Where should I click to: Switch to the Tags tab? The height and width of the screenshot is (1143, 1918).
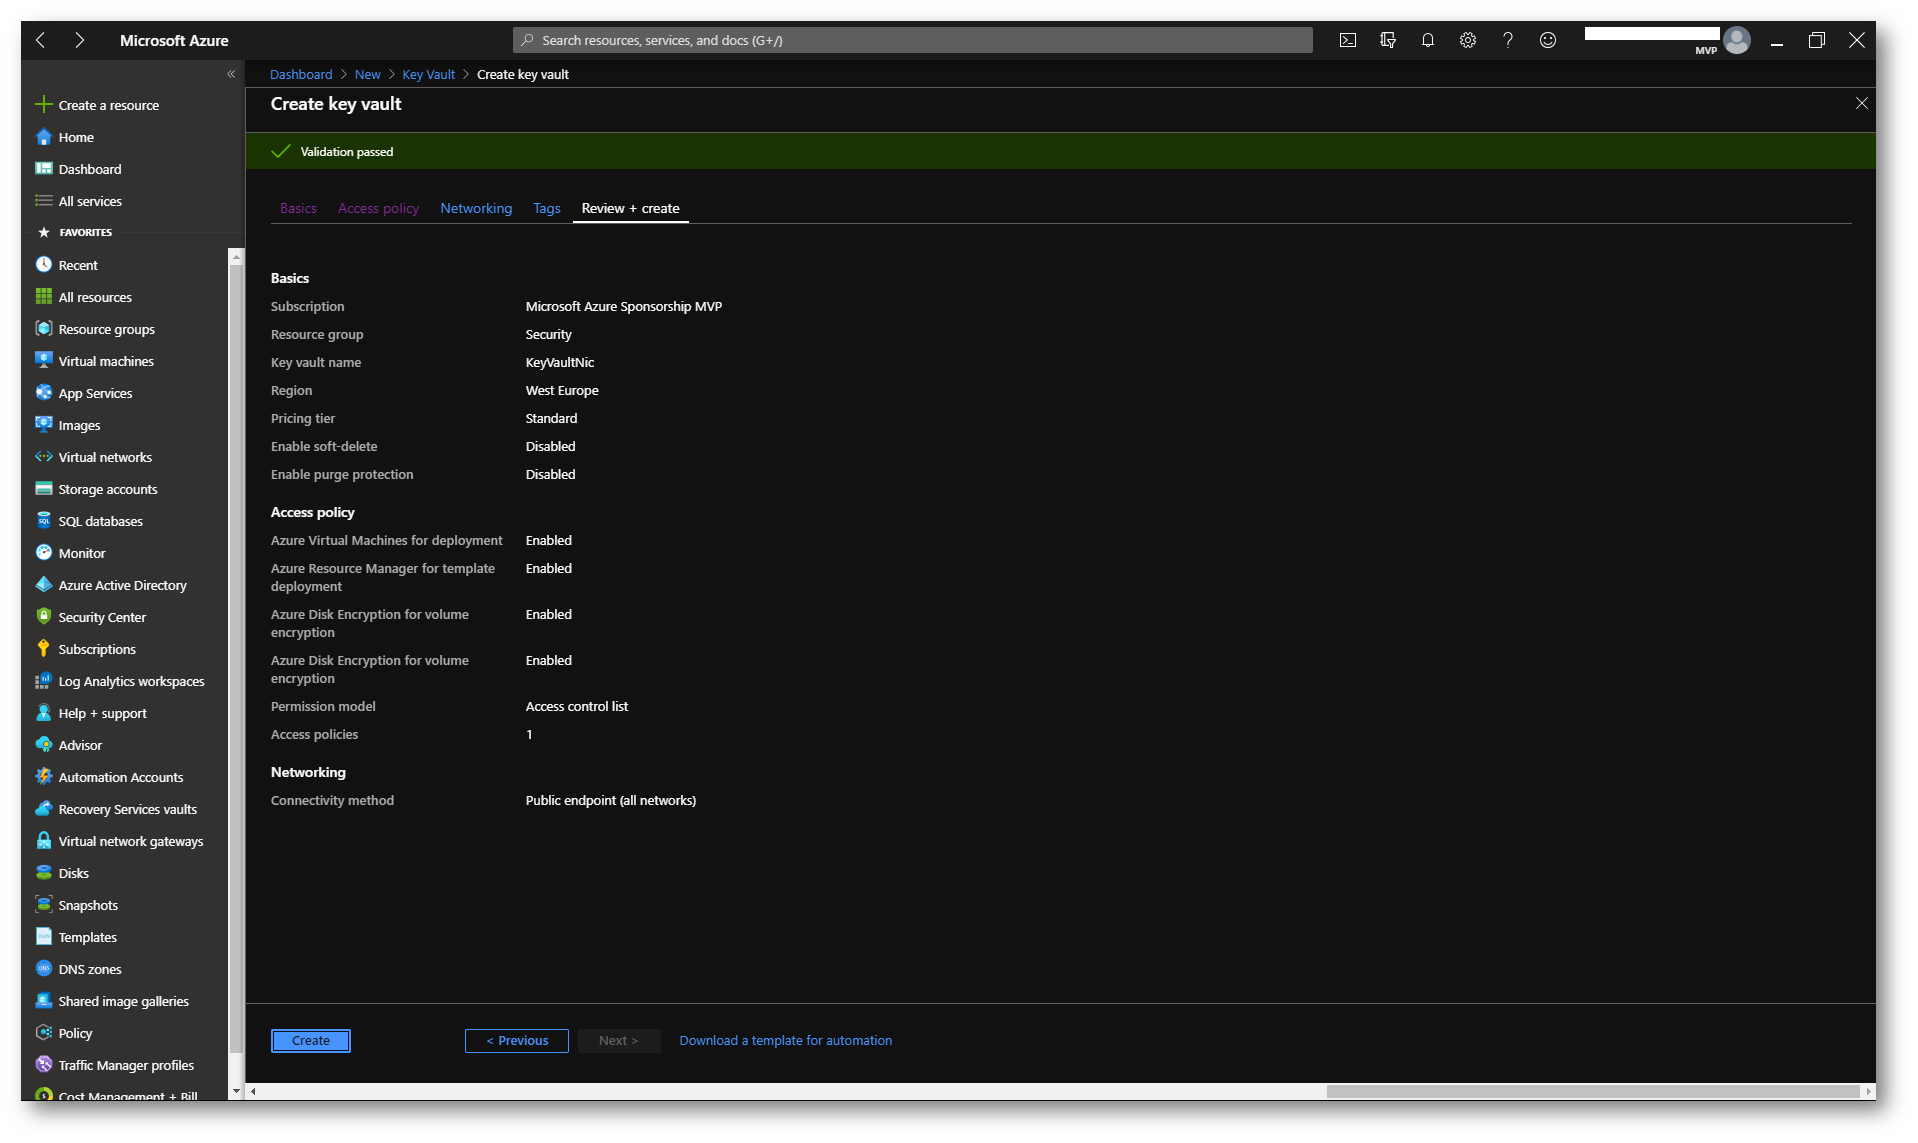point(546,208)
